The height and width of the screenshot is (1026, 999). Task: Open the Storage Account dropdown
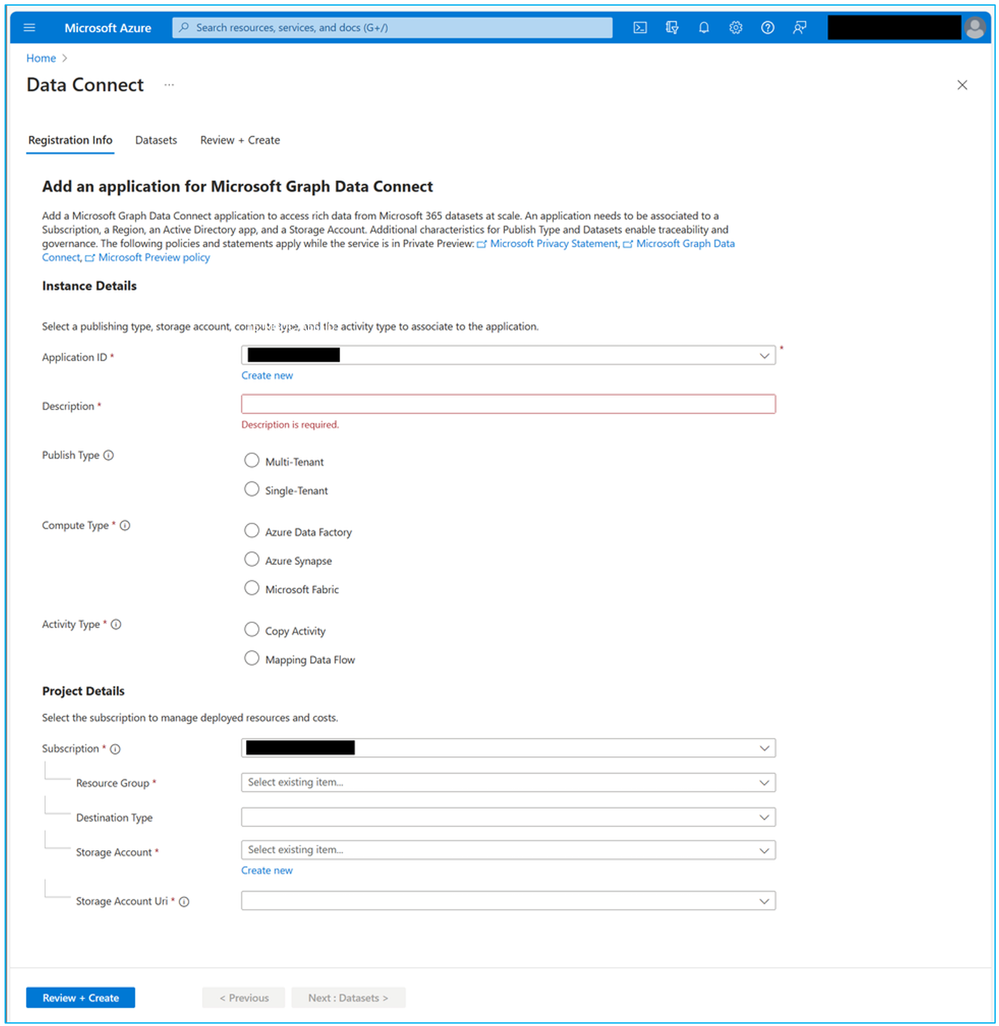coord(508,850)
